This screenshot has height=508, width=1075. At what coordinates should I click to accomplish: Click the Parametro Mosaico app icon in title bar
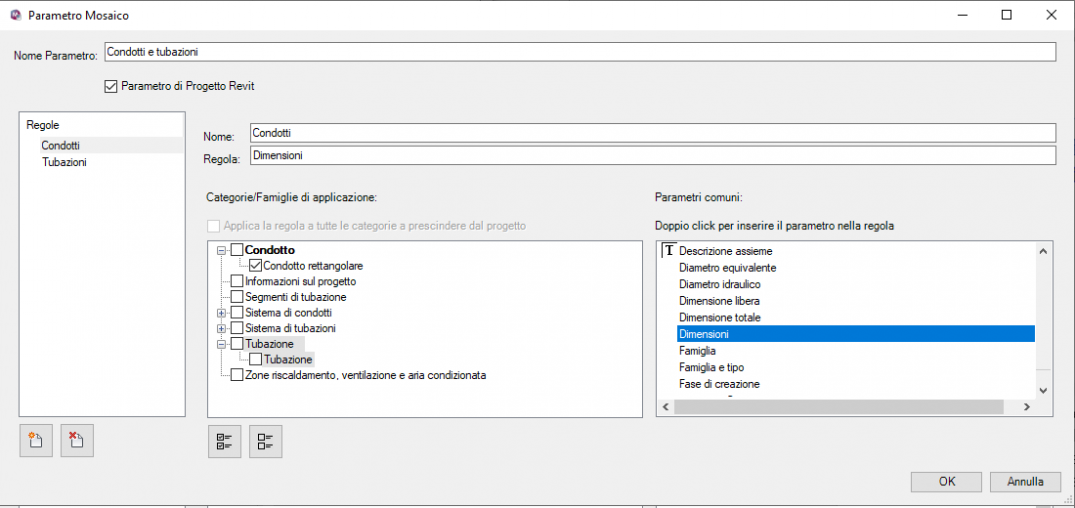click(x=16, y=15)
